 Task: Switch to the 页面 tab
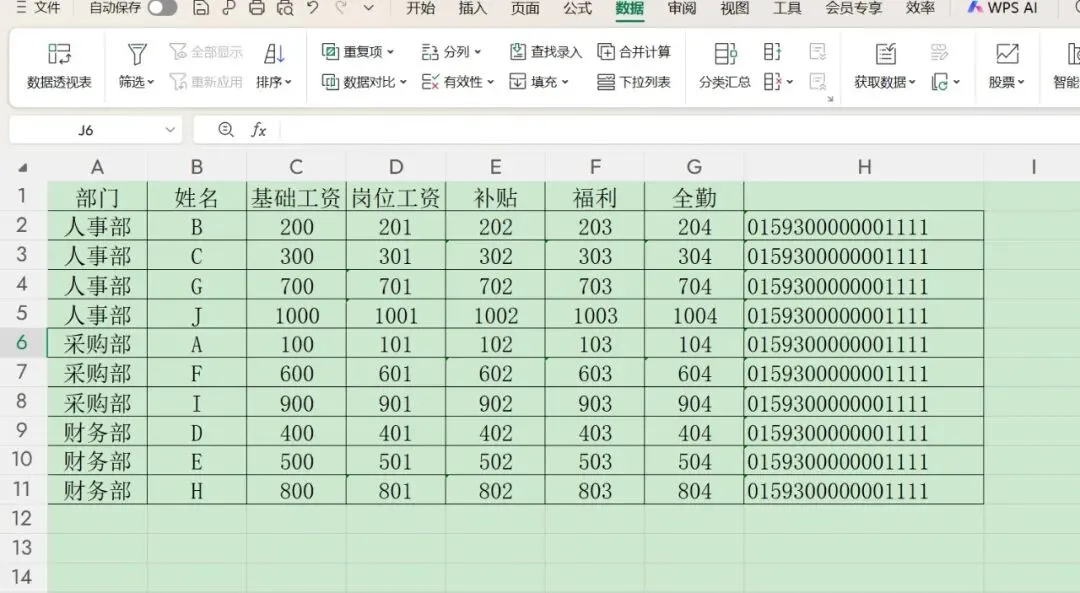(525, 8)
